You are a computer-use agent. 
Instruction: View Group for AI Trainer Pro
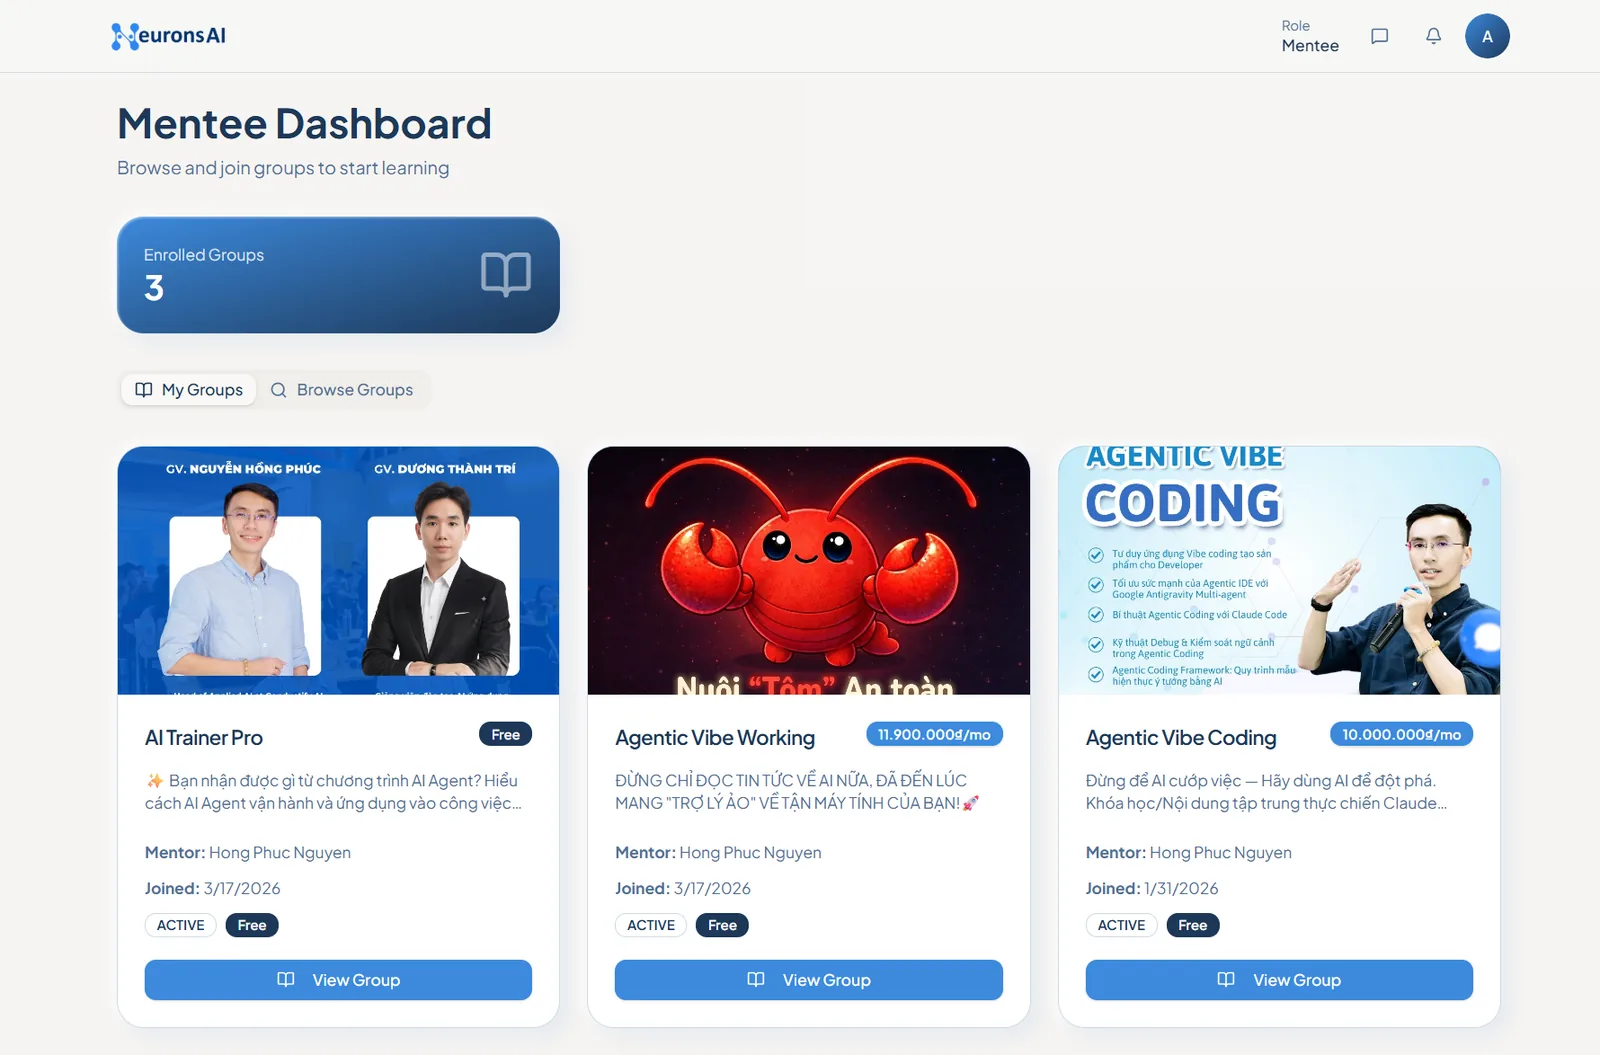pyautogui.click(x=338, y=980)
